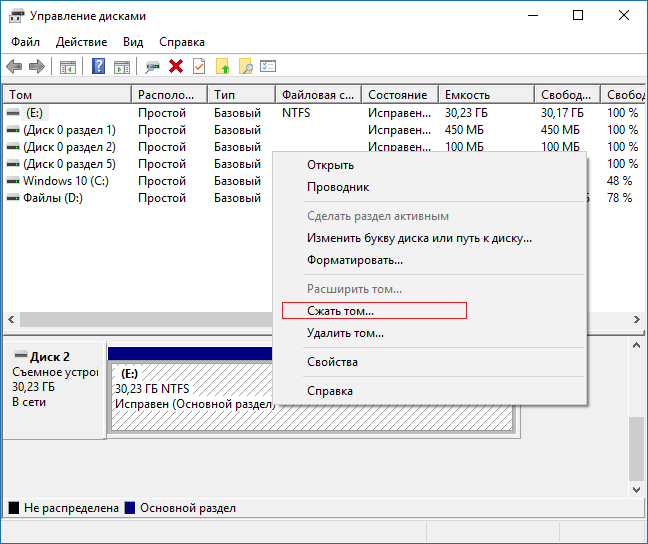Click the horizontal scrollbar left arrow
Image resolution: width=648 pixels, height=544 pixels.
11,319
